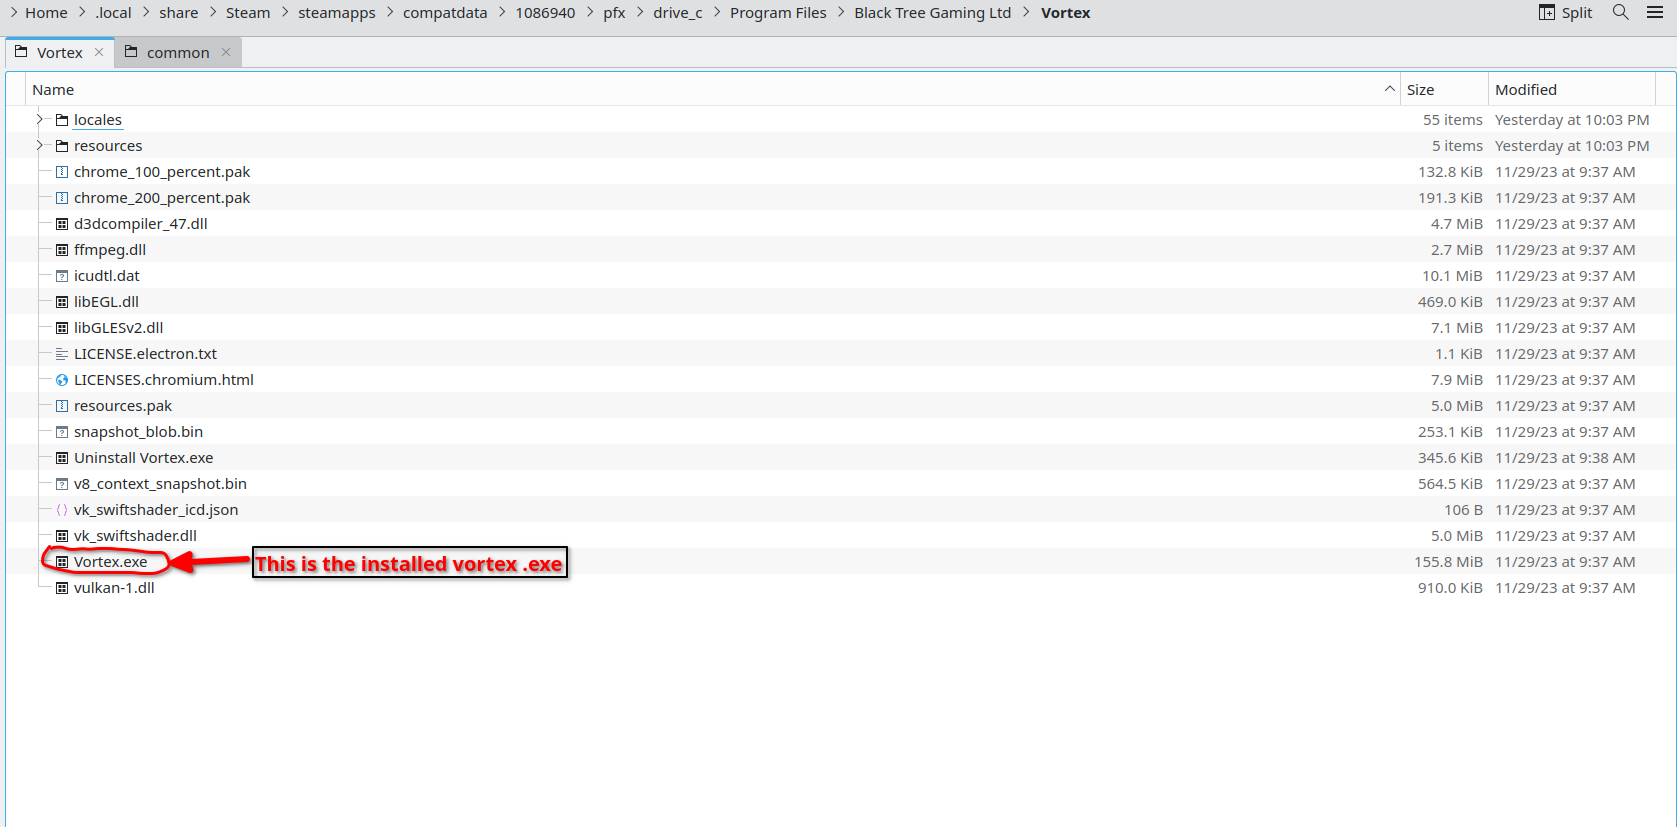Click the Split view button
1677x827 pixels.
point(1566,12)
